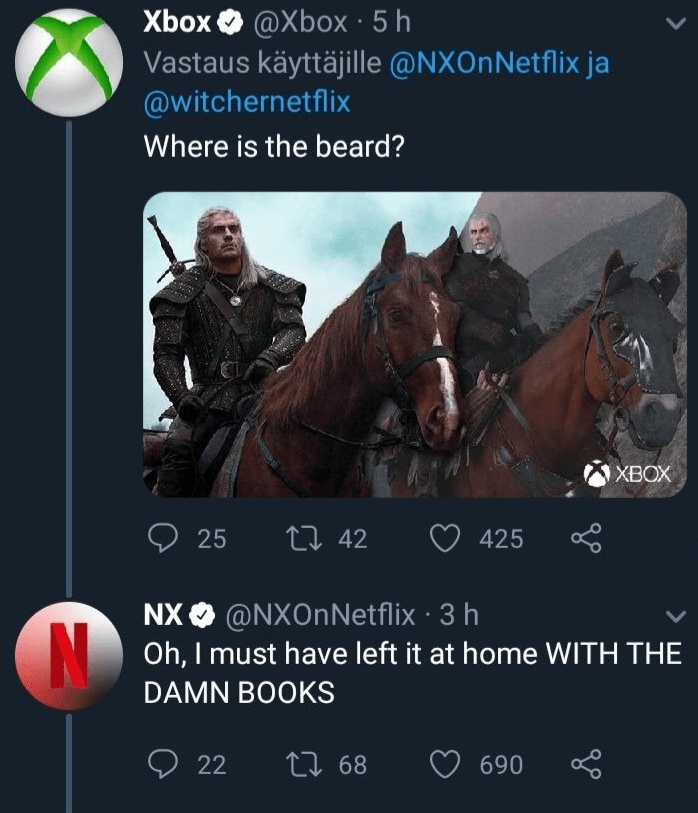Image resolution: width=698 pixels, height=813 pixels.
Task: Like the NX tweet
Action: pyautogui.click(x=445, y=765)
